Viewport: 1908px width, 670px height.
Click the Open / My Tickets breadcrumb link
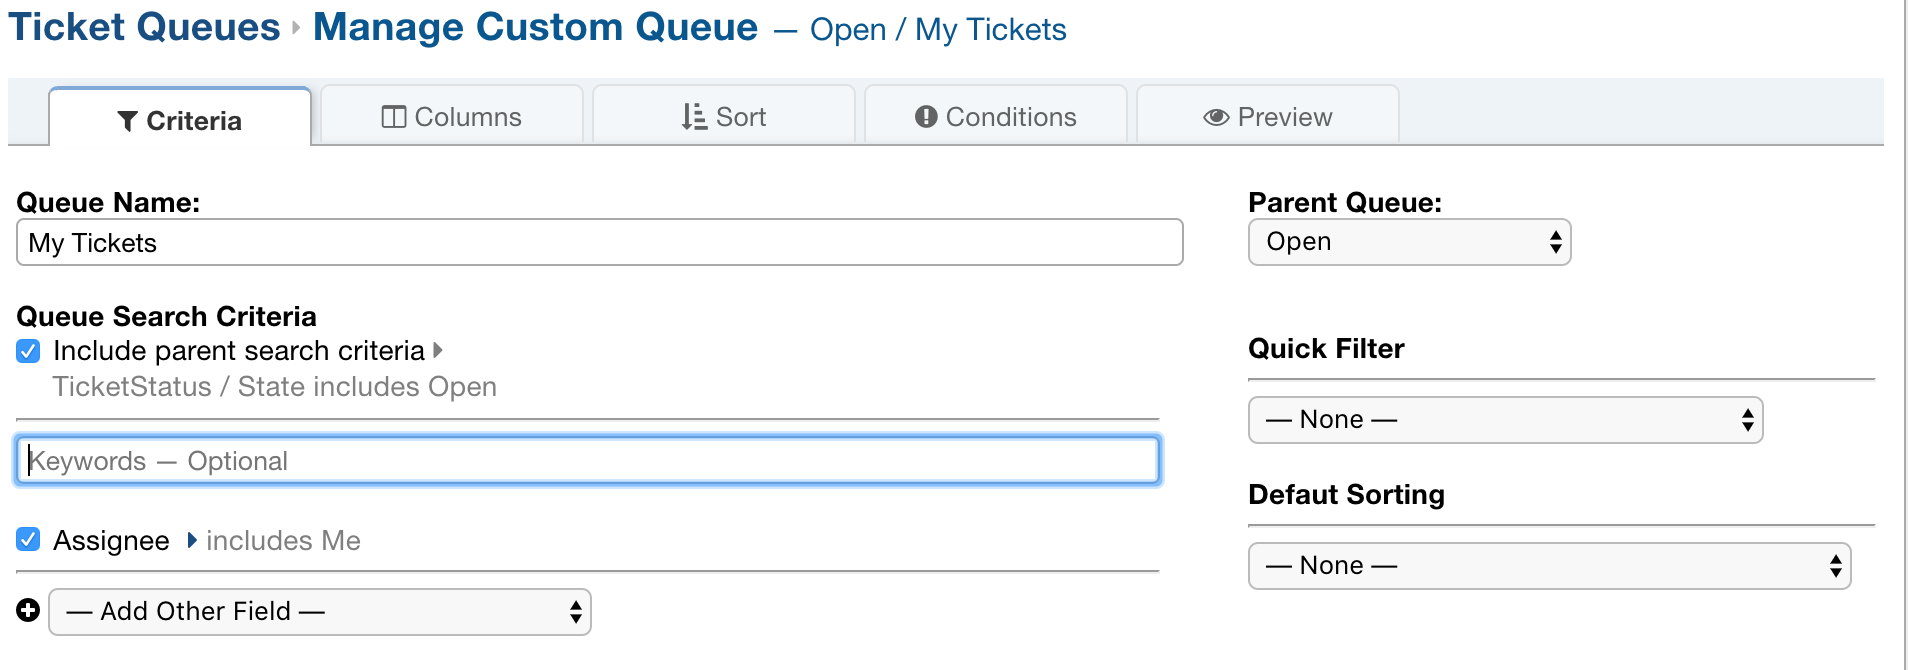pos(938,30)
